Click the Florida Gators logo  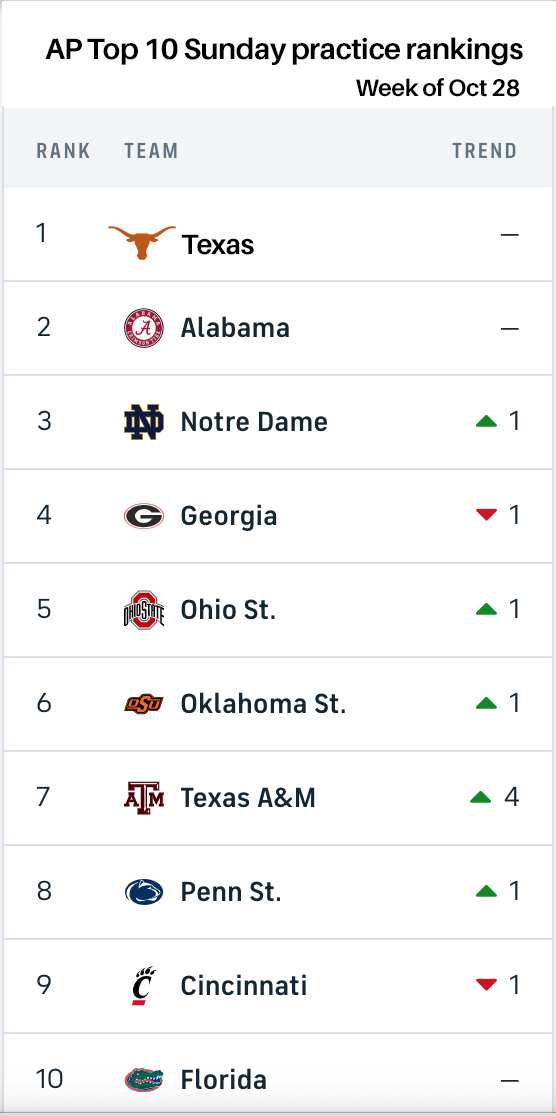coord(144,1080)
